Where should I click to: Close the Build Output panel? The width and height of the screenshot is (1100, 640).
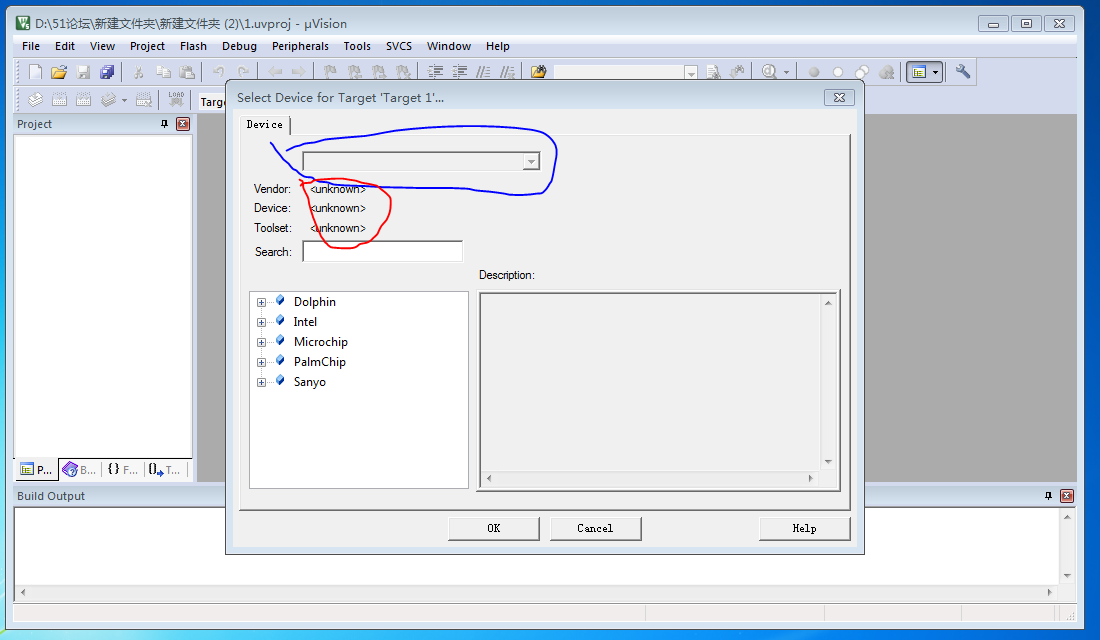pyautogui.click(x=1066, y=495)
